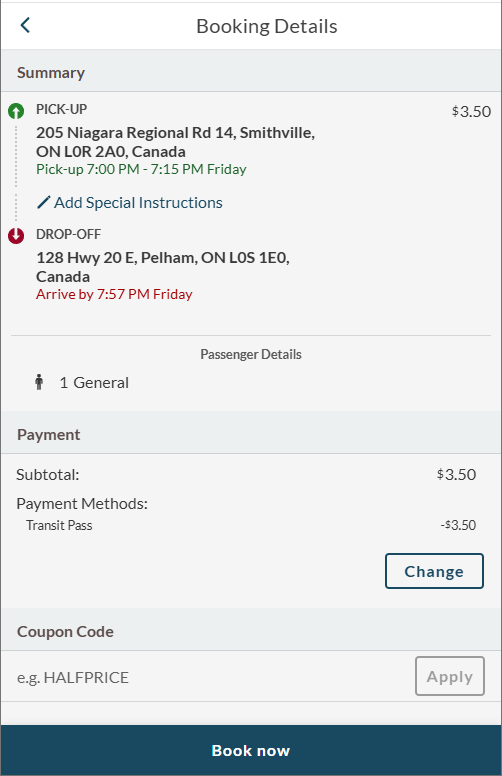
Task: Click the Book now button
Action: [251, 750]
